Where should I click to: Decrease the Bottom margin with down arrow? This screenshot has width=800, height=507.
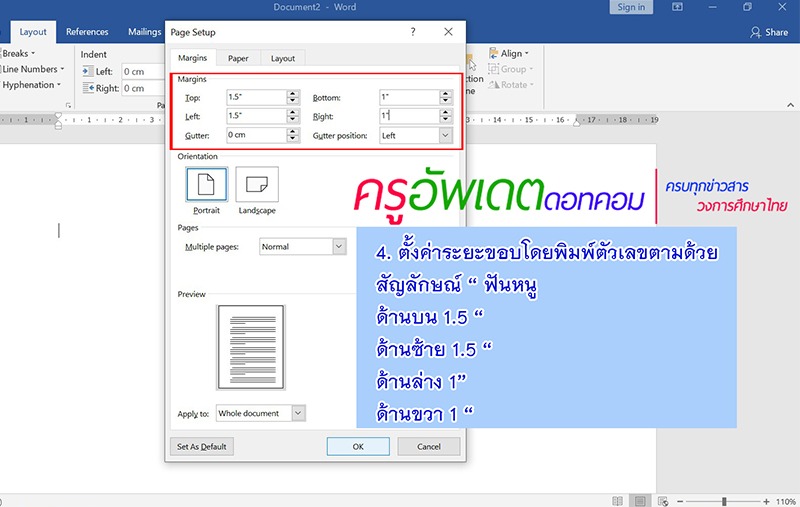click(x=445, y=100)
